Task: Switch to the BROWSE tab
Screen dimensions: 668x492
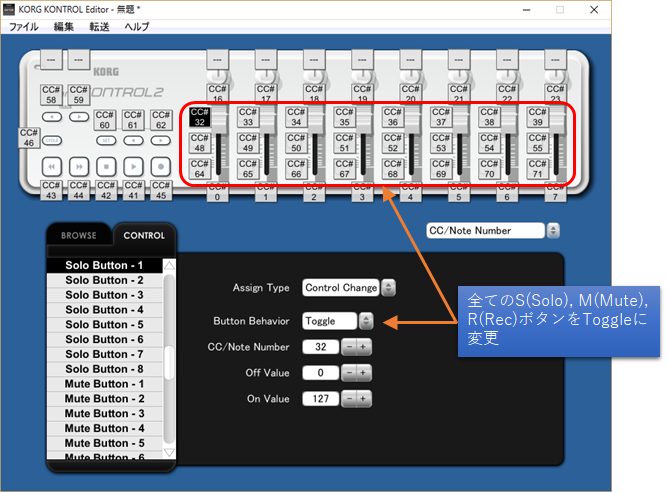Action: tap(78, 236)
